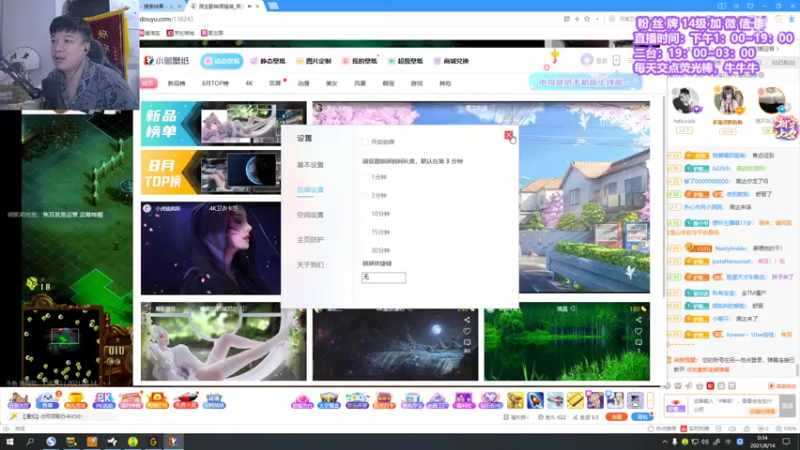This screenshot has width=800, height=450.
Task: Open the 图片定制 section
Action: click(x=314, y=61)
